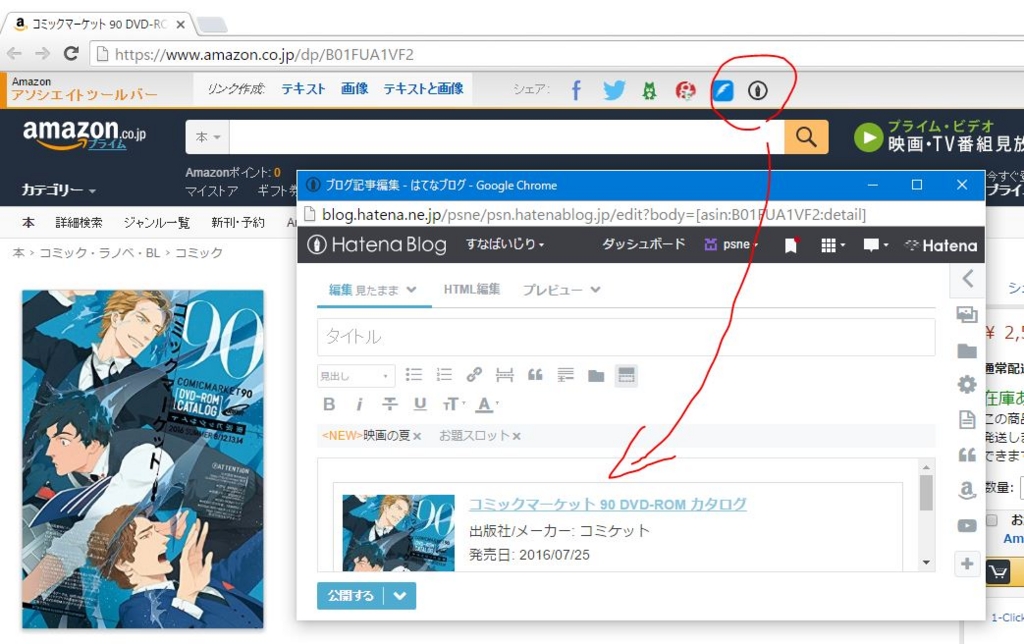
Task: Collapse the Hatena sidebar with the chevron
Action: [968, 278]
